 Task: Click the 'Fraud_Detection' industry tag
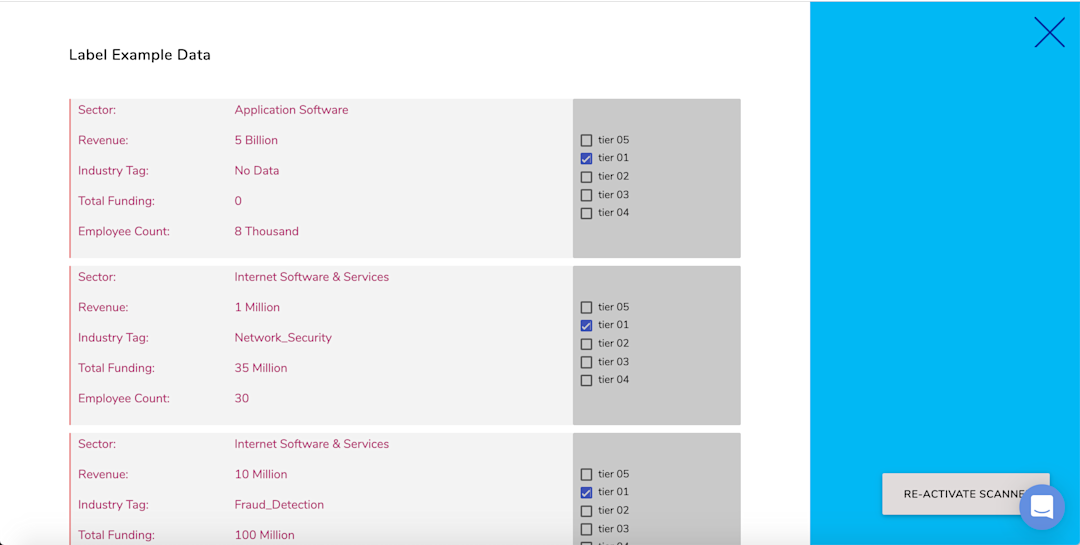tap(279, 504)
